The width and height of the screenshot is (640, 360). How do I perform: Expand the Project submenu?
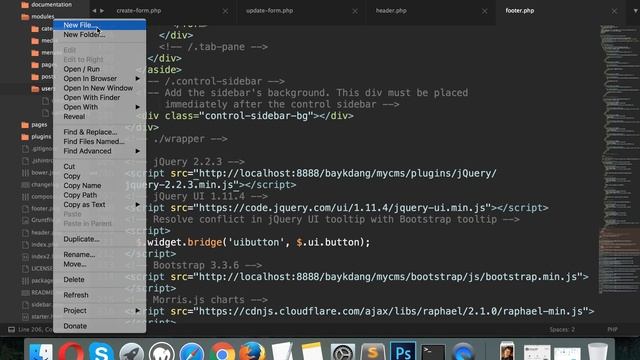tap(100, 311)
